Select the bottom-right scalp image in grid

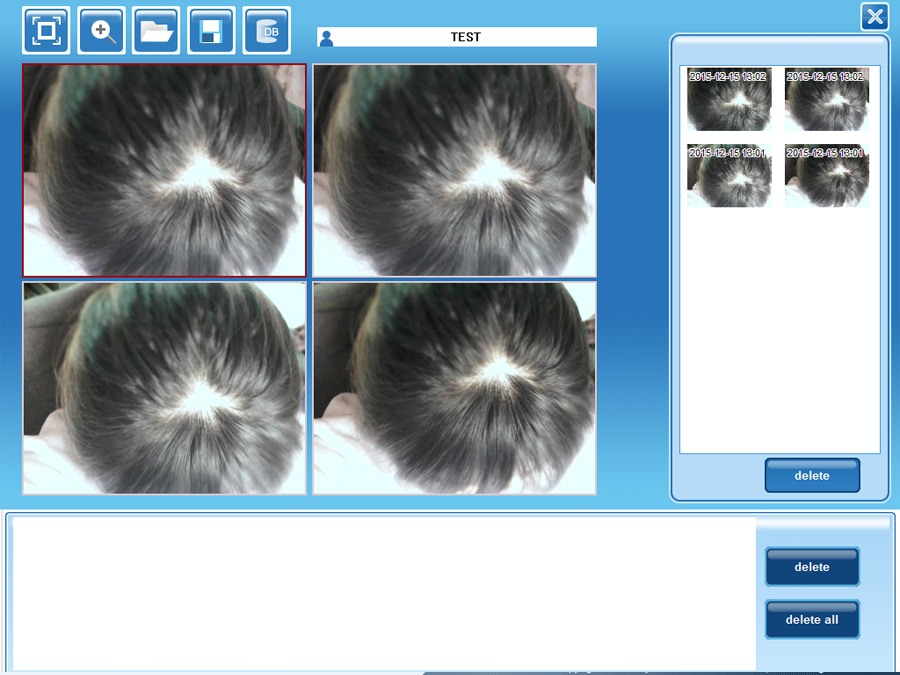[455, 388]
